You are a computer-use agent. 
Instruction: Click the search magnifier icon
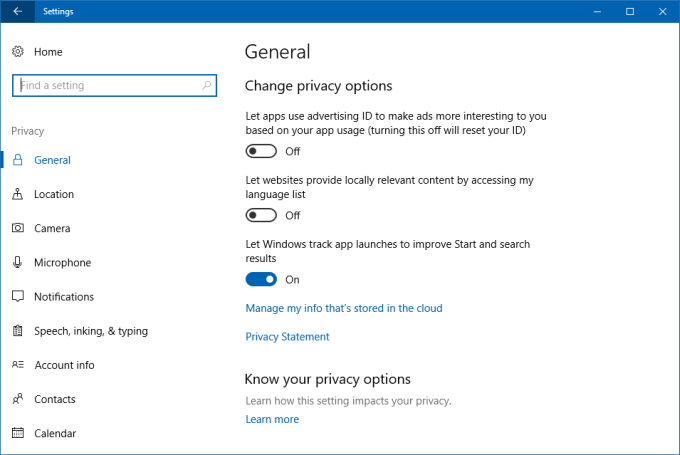(207, 86)
